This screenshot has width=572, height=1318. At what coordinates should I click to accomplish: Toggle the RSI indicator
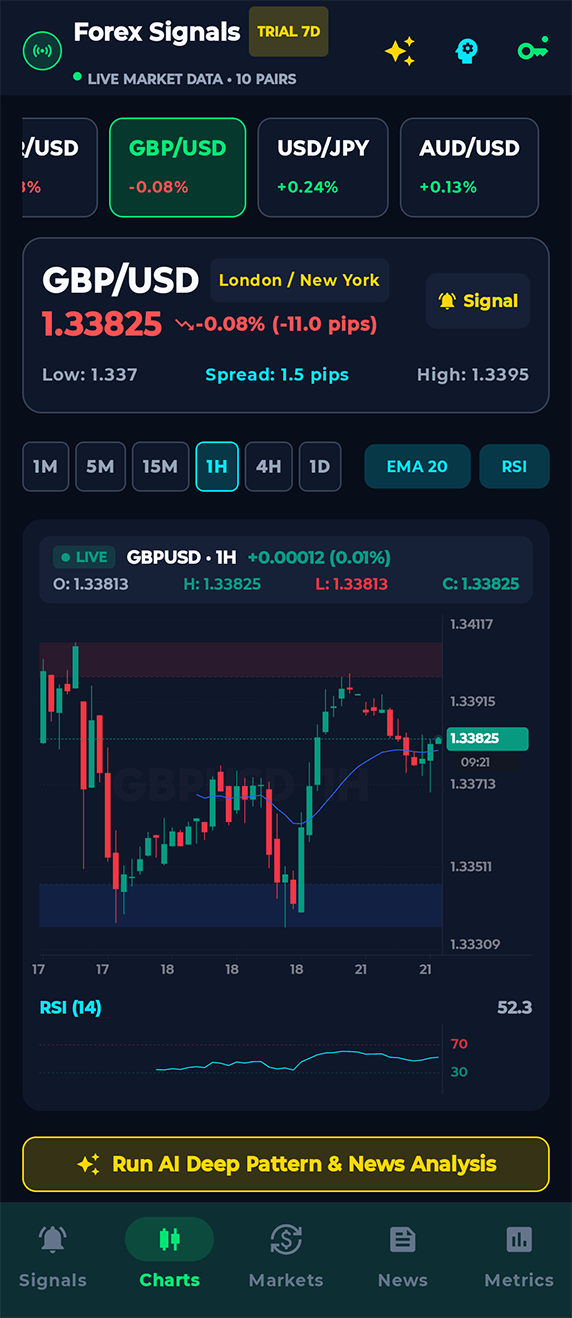(x=514, y=467)
